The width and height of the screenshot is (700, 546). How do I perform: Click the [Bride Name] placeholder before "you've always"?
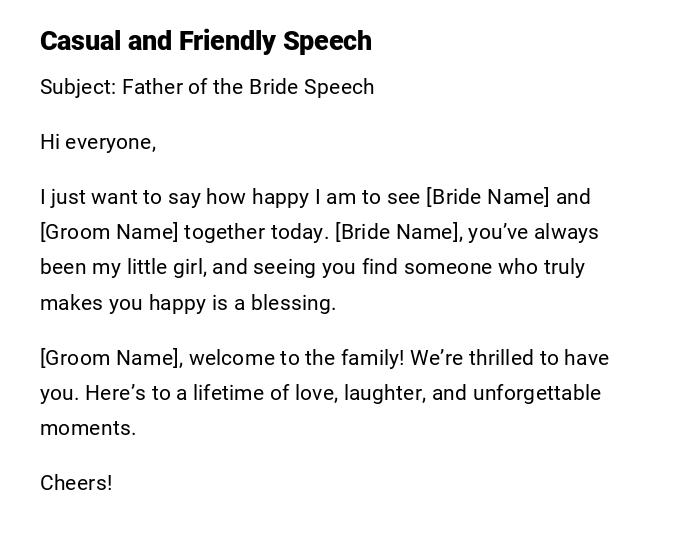click(398, 232)
